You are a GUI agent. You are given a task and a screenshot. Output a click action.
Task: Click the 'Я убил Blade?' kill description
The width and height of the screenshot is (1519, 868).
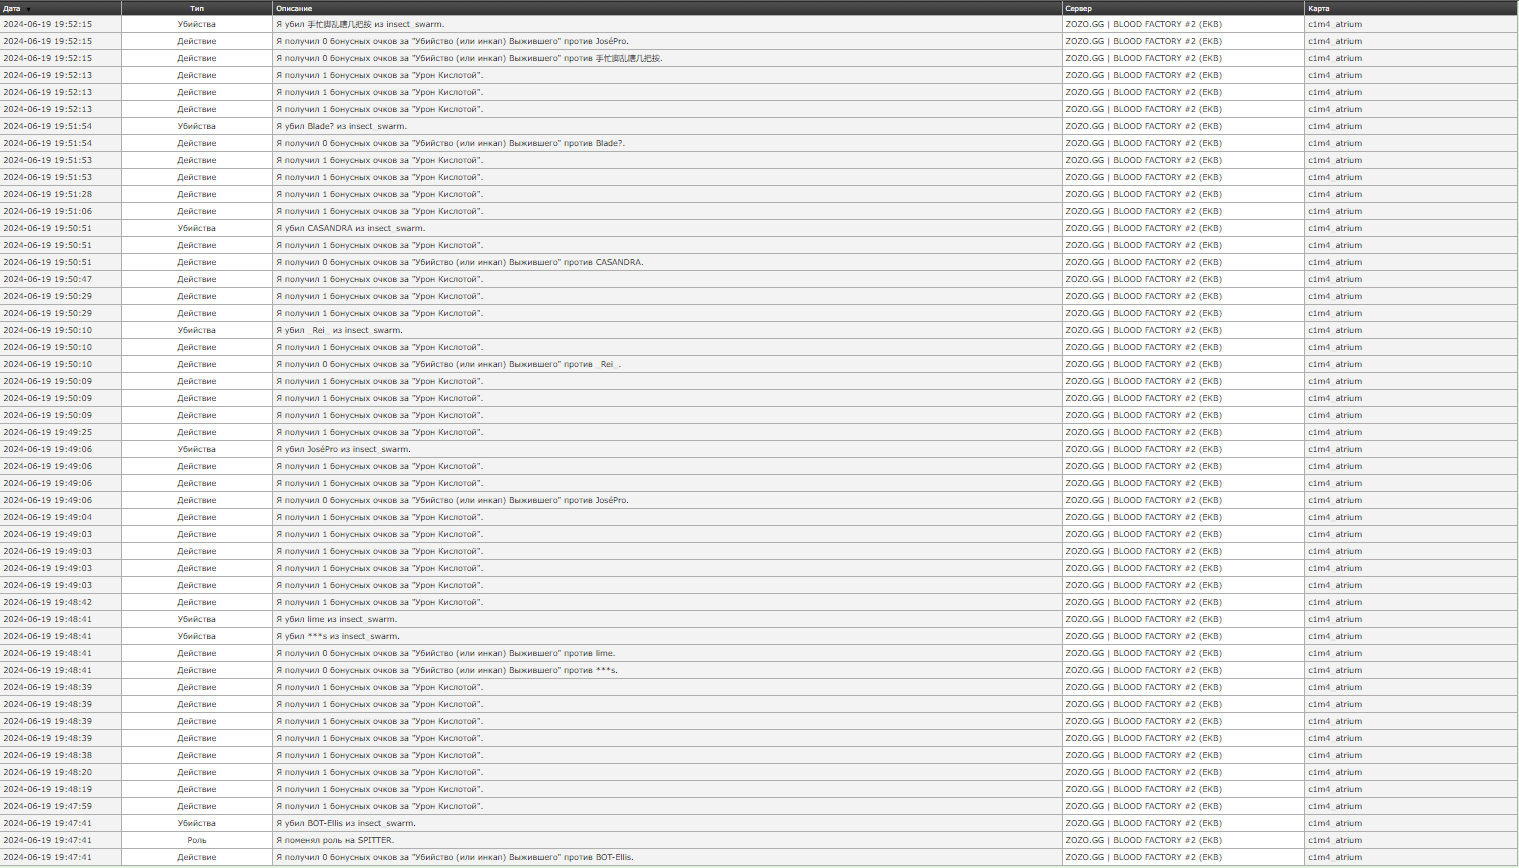[x=341, y=126]
